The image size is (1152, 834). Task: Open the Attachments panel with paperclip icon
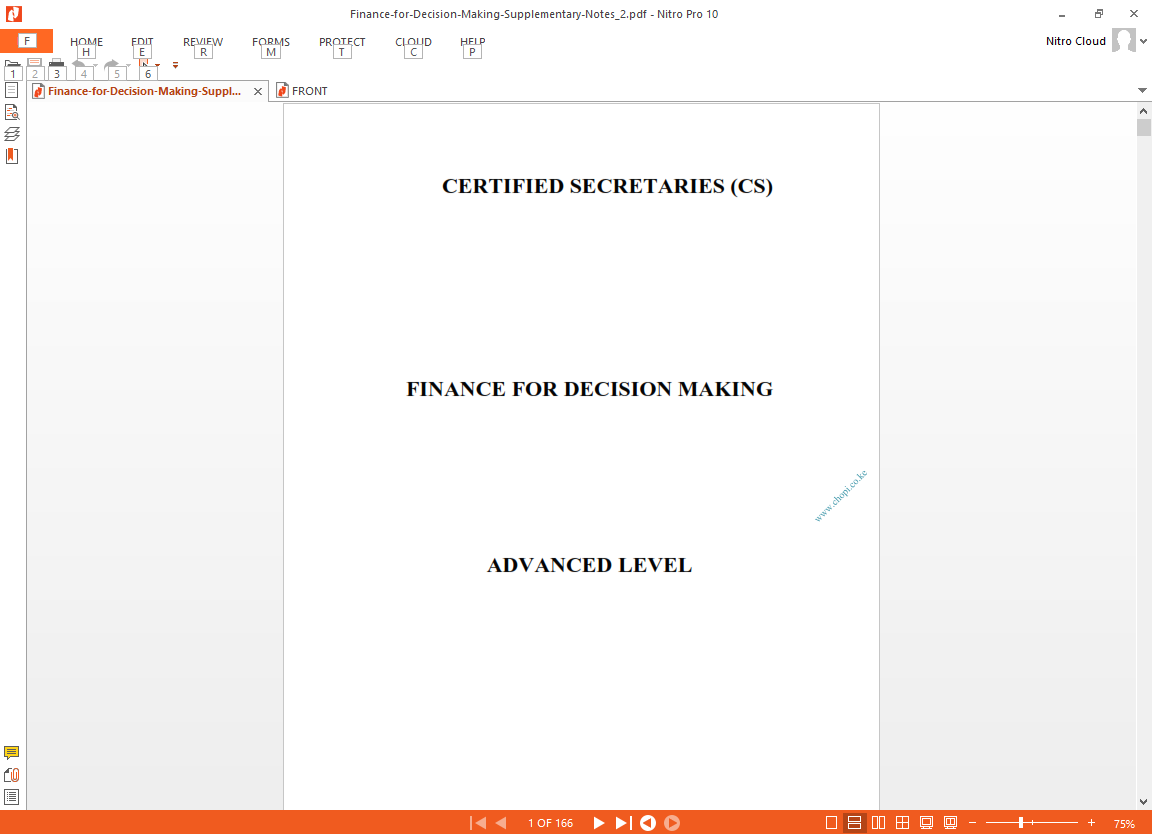tap(12, 775)
